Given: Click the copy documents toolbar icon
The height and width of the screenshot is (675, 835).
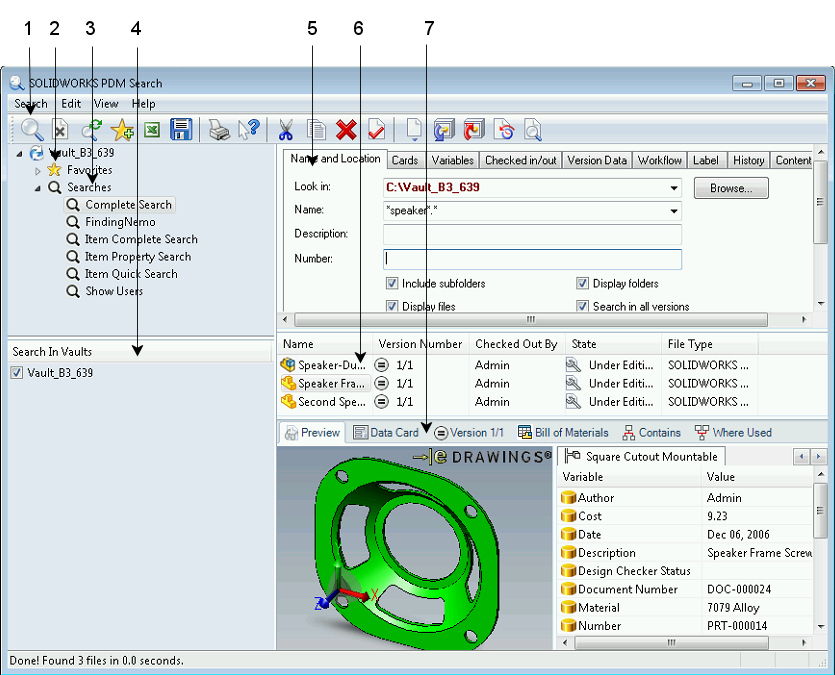Looking at the screenshot, I should [x=316, y=129].
